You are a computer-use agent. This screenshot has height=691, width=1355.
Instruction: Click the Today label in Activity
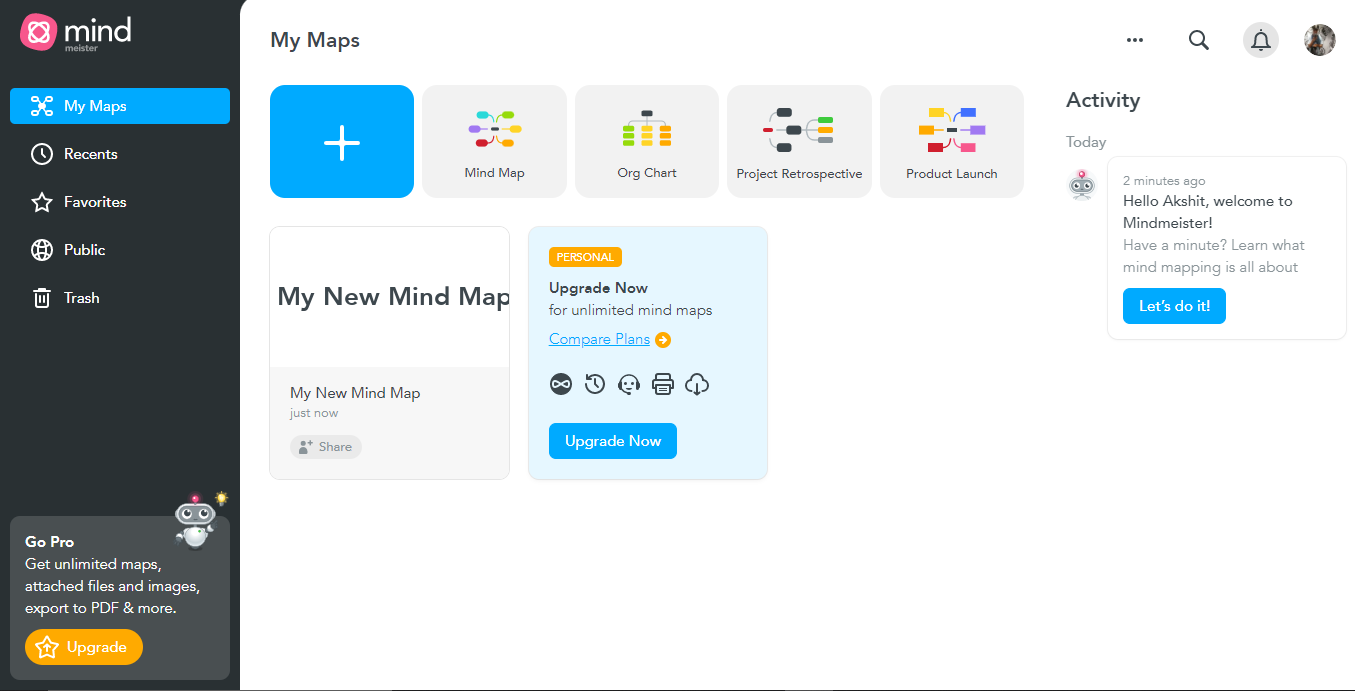point(1086,142)
